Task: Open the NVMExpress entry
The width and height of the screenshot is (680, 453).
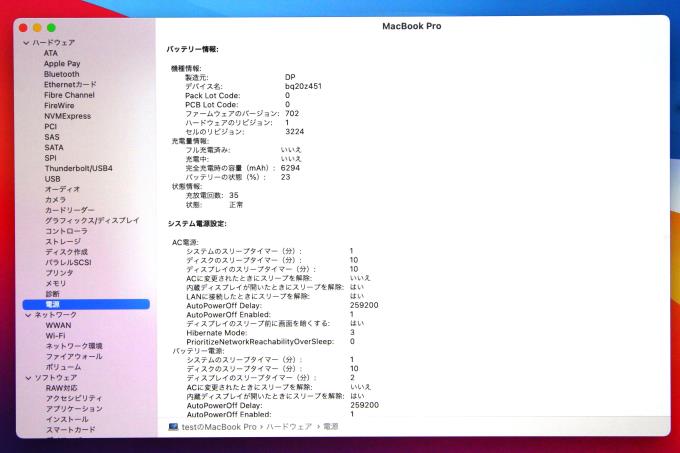Action: point(68,116)
